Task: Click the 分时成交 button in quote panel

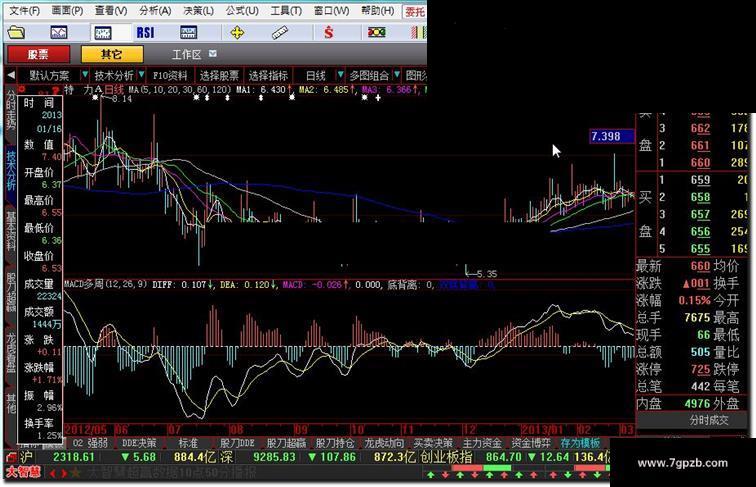Action: coord(709,420)
